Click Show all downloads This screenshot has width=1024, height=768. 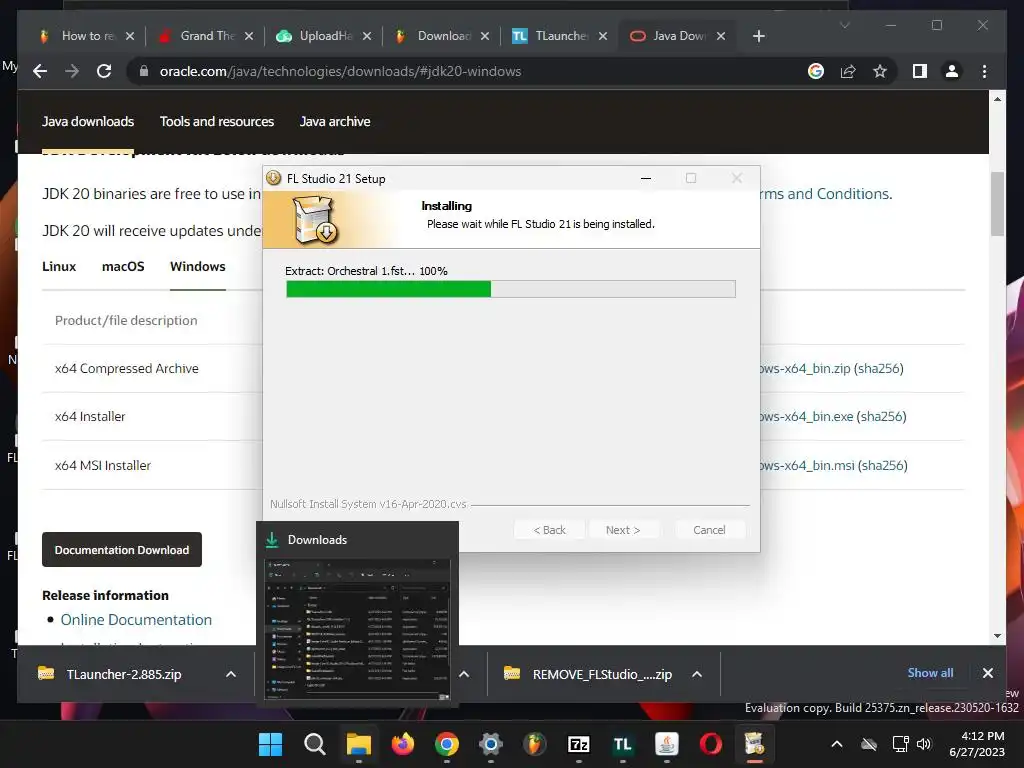pyautogui.click(x=930, y=673)
